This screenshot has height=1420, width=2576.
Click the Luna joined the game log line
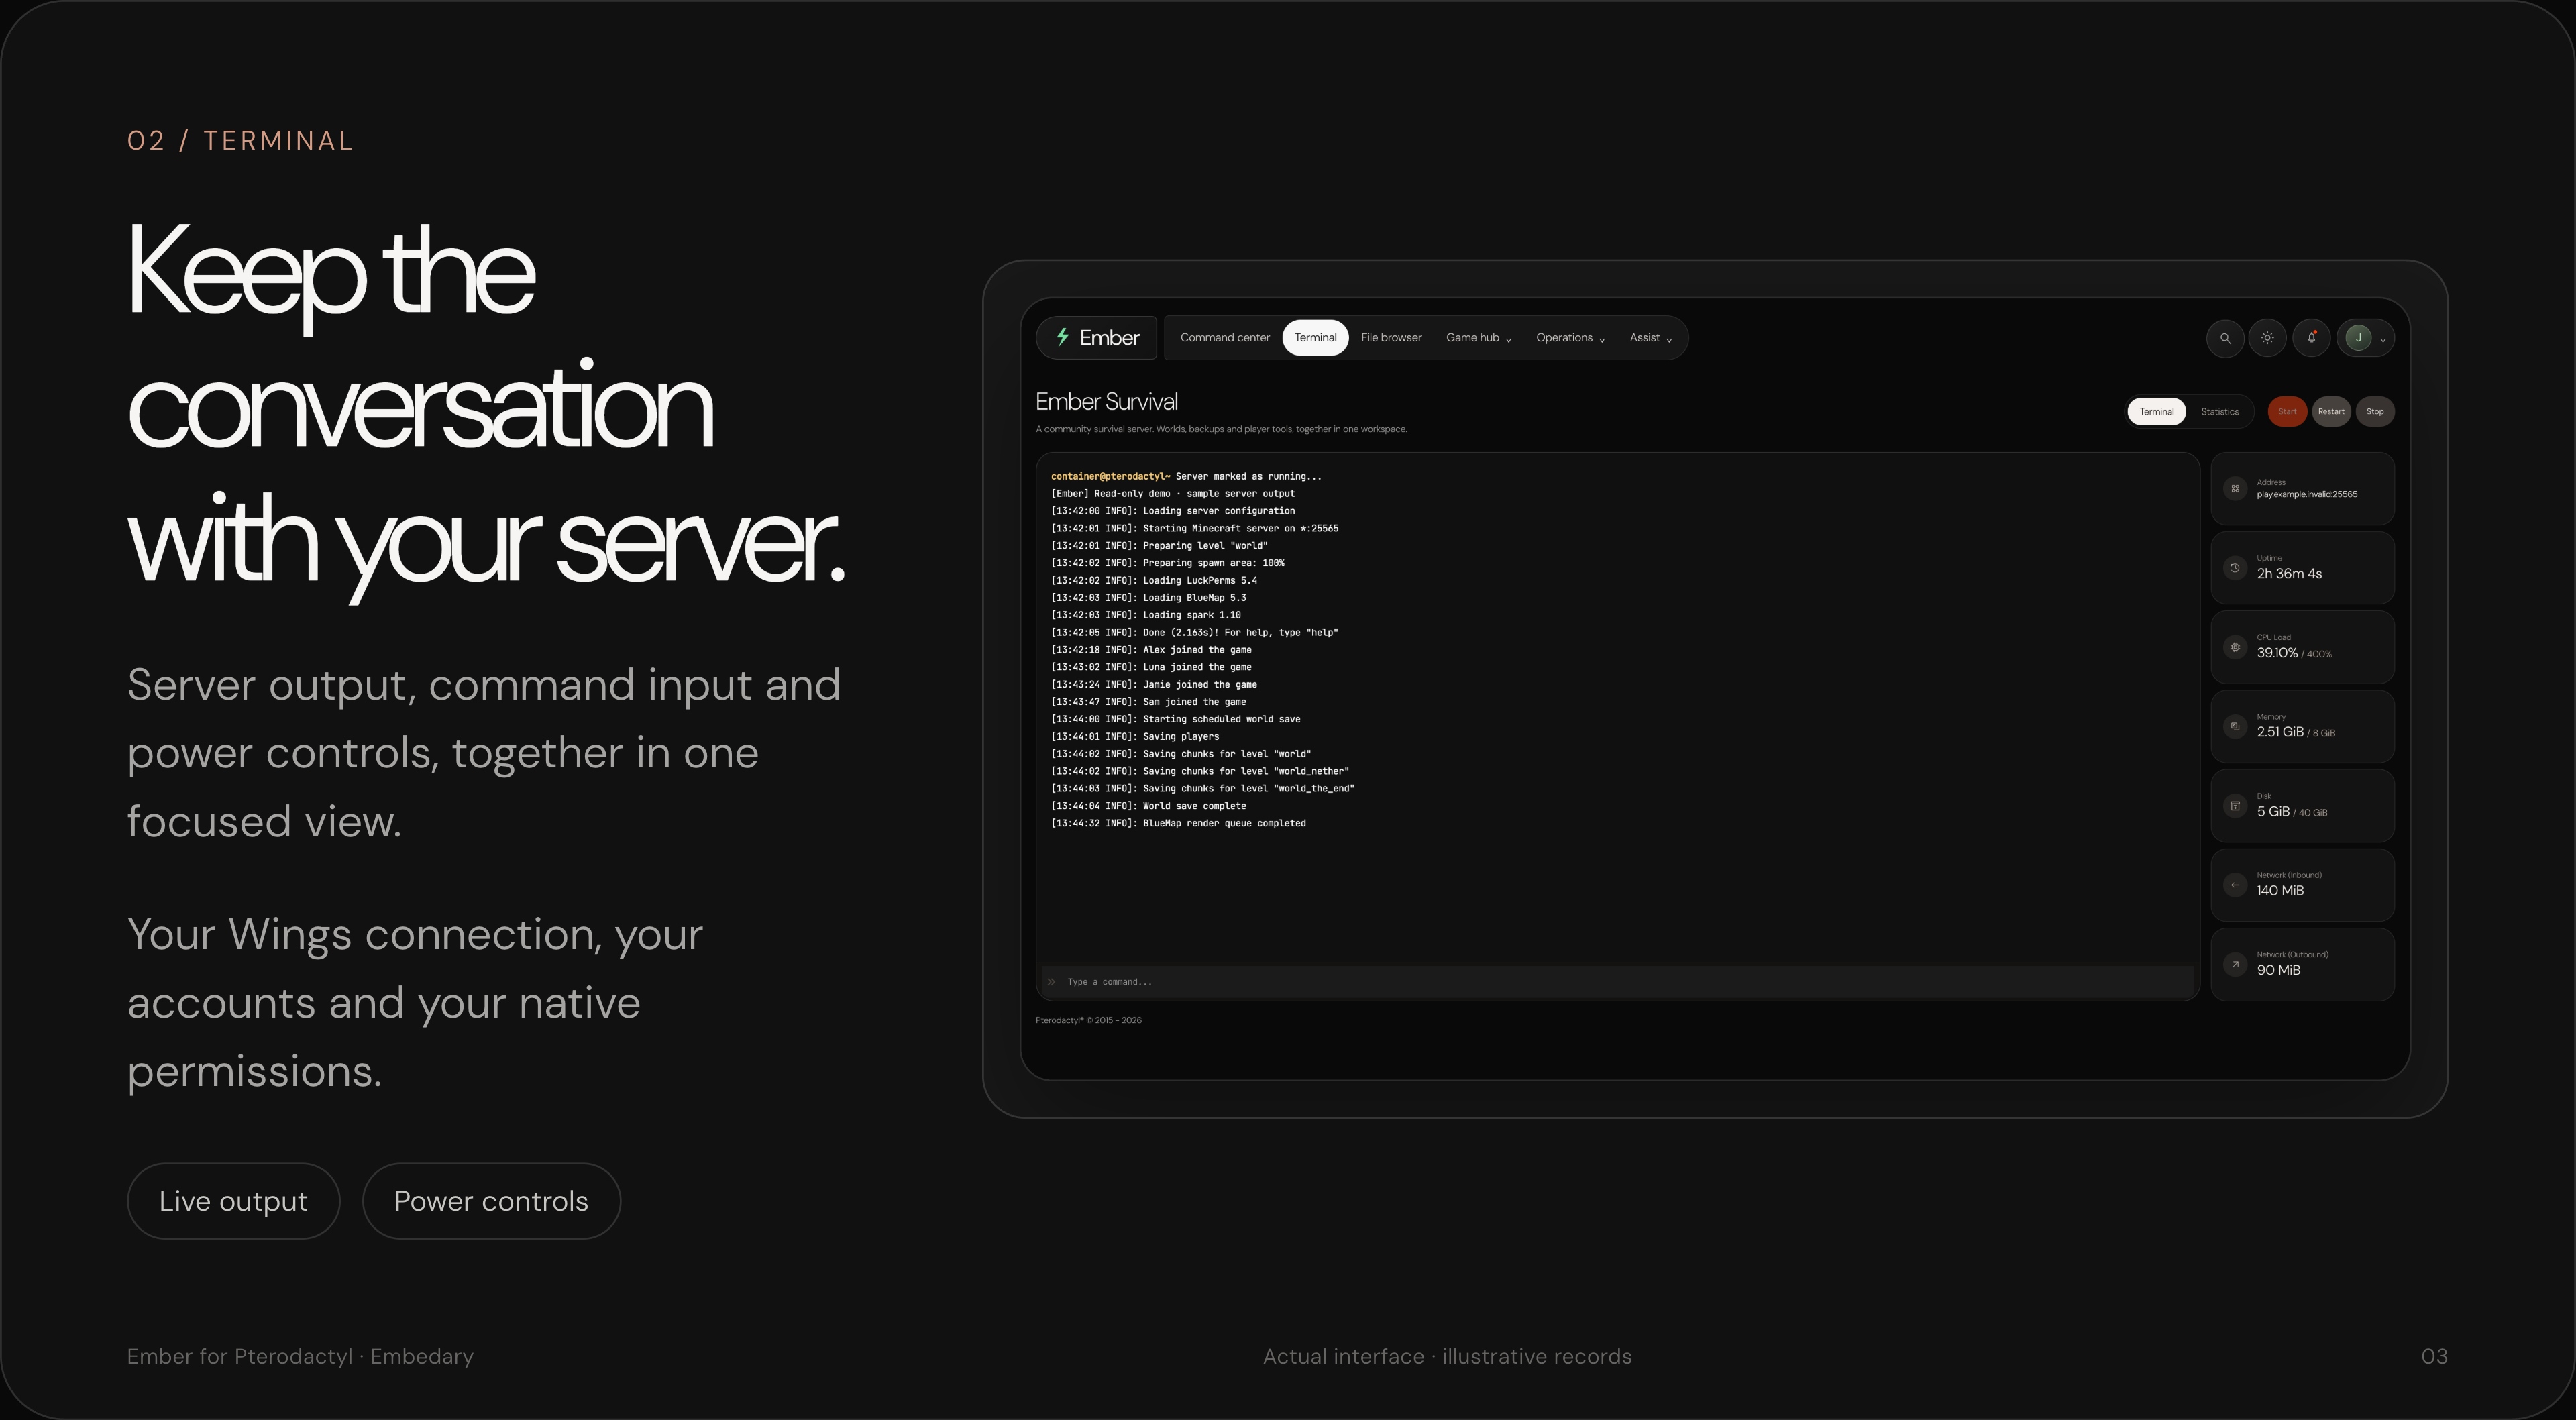1151,667
